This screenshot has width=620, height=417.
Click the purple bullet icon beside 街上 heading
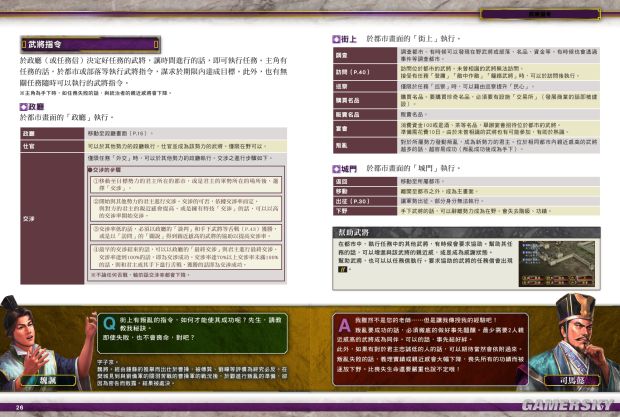(336, 39)
